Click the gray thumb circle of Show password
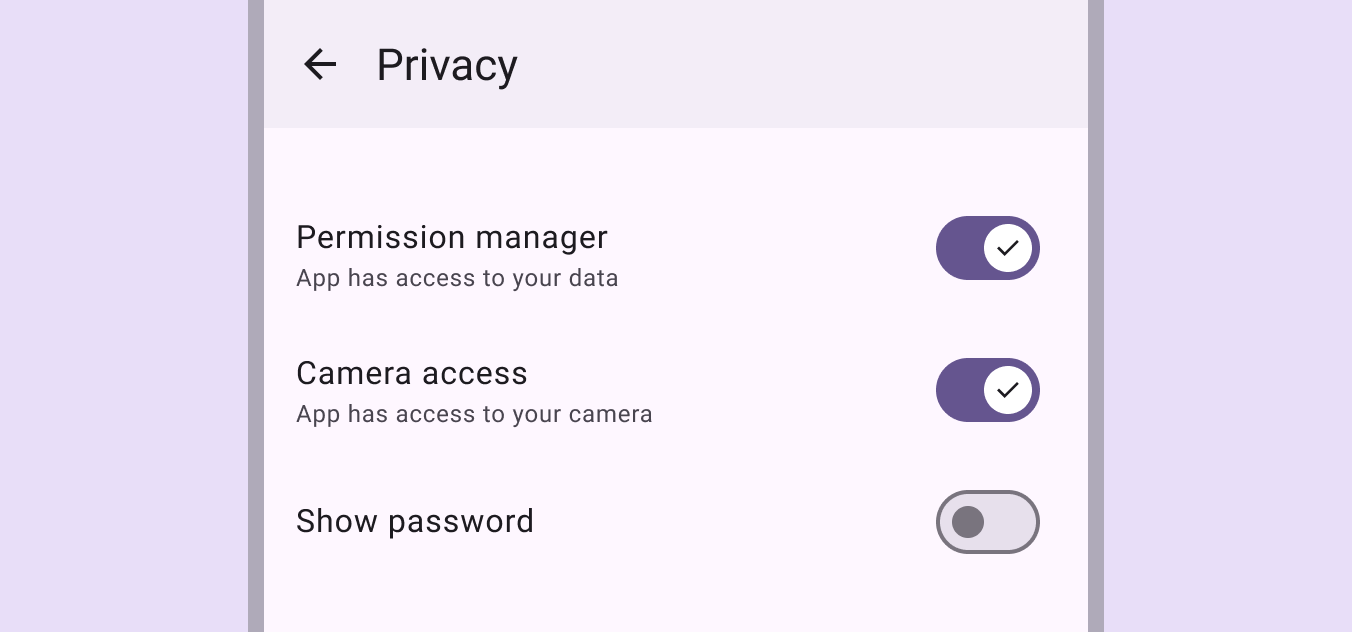 coord(968,522)
